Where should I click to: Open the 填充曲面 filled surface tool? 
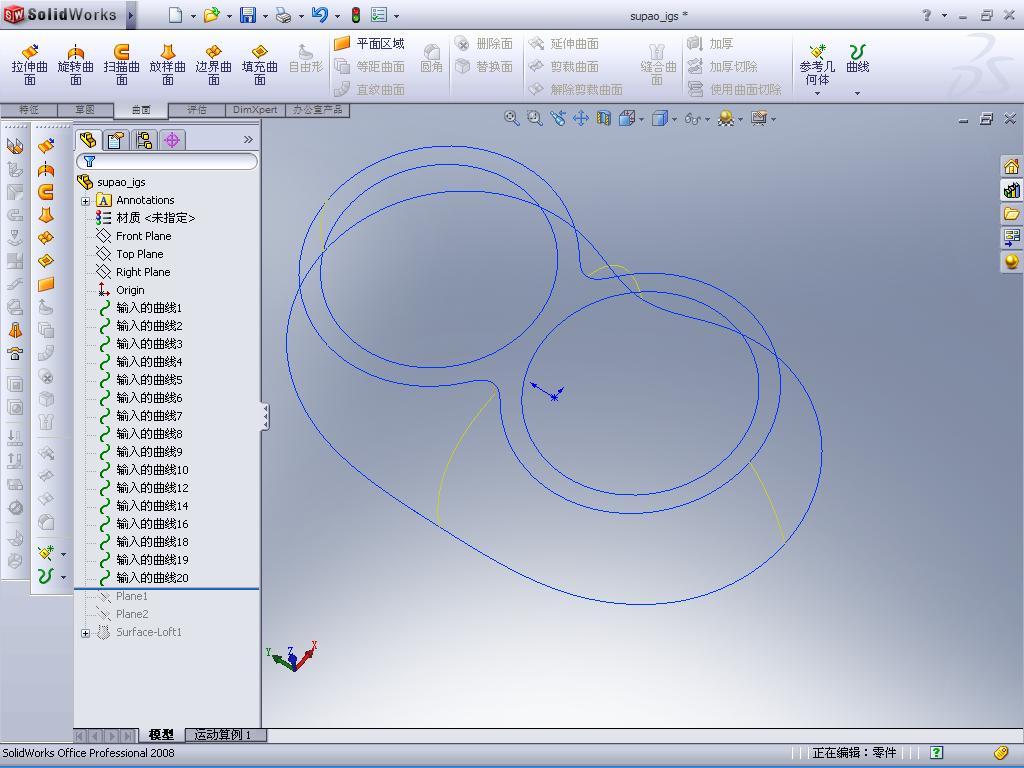coord(259,64)
